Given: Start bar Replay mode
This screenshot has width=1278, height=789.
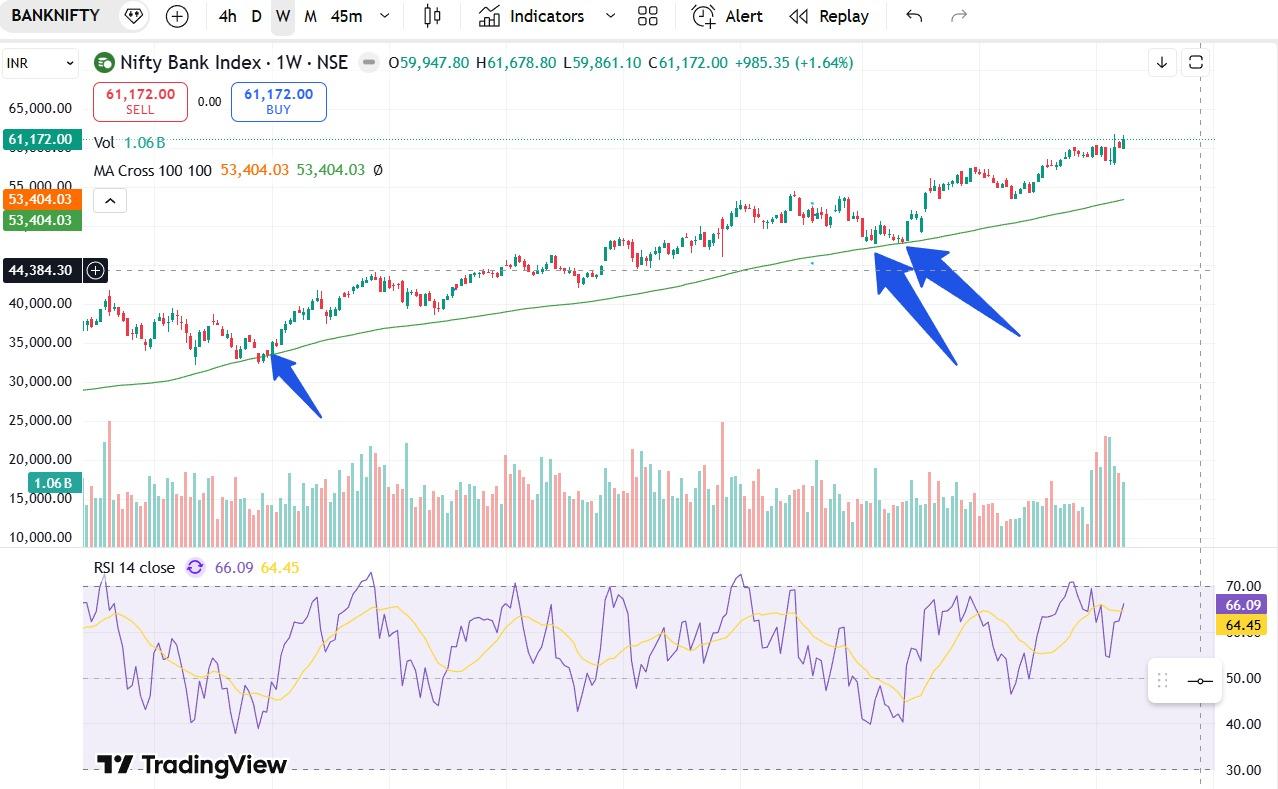Looking at the screenshot, I should [x=829, y=16].
